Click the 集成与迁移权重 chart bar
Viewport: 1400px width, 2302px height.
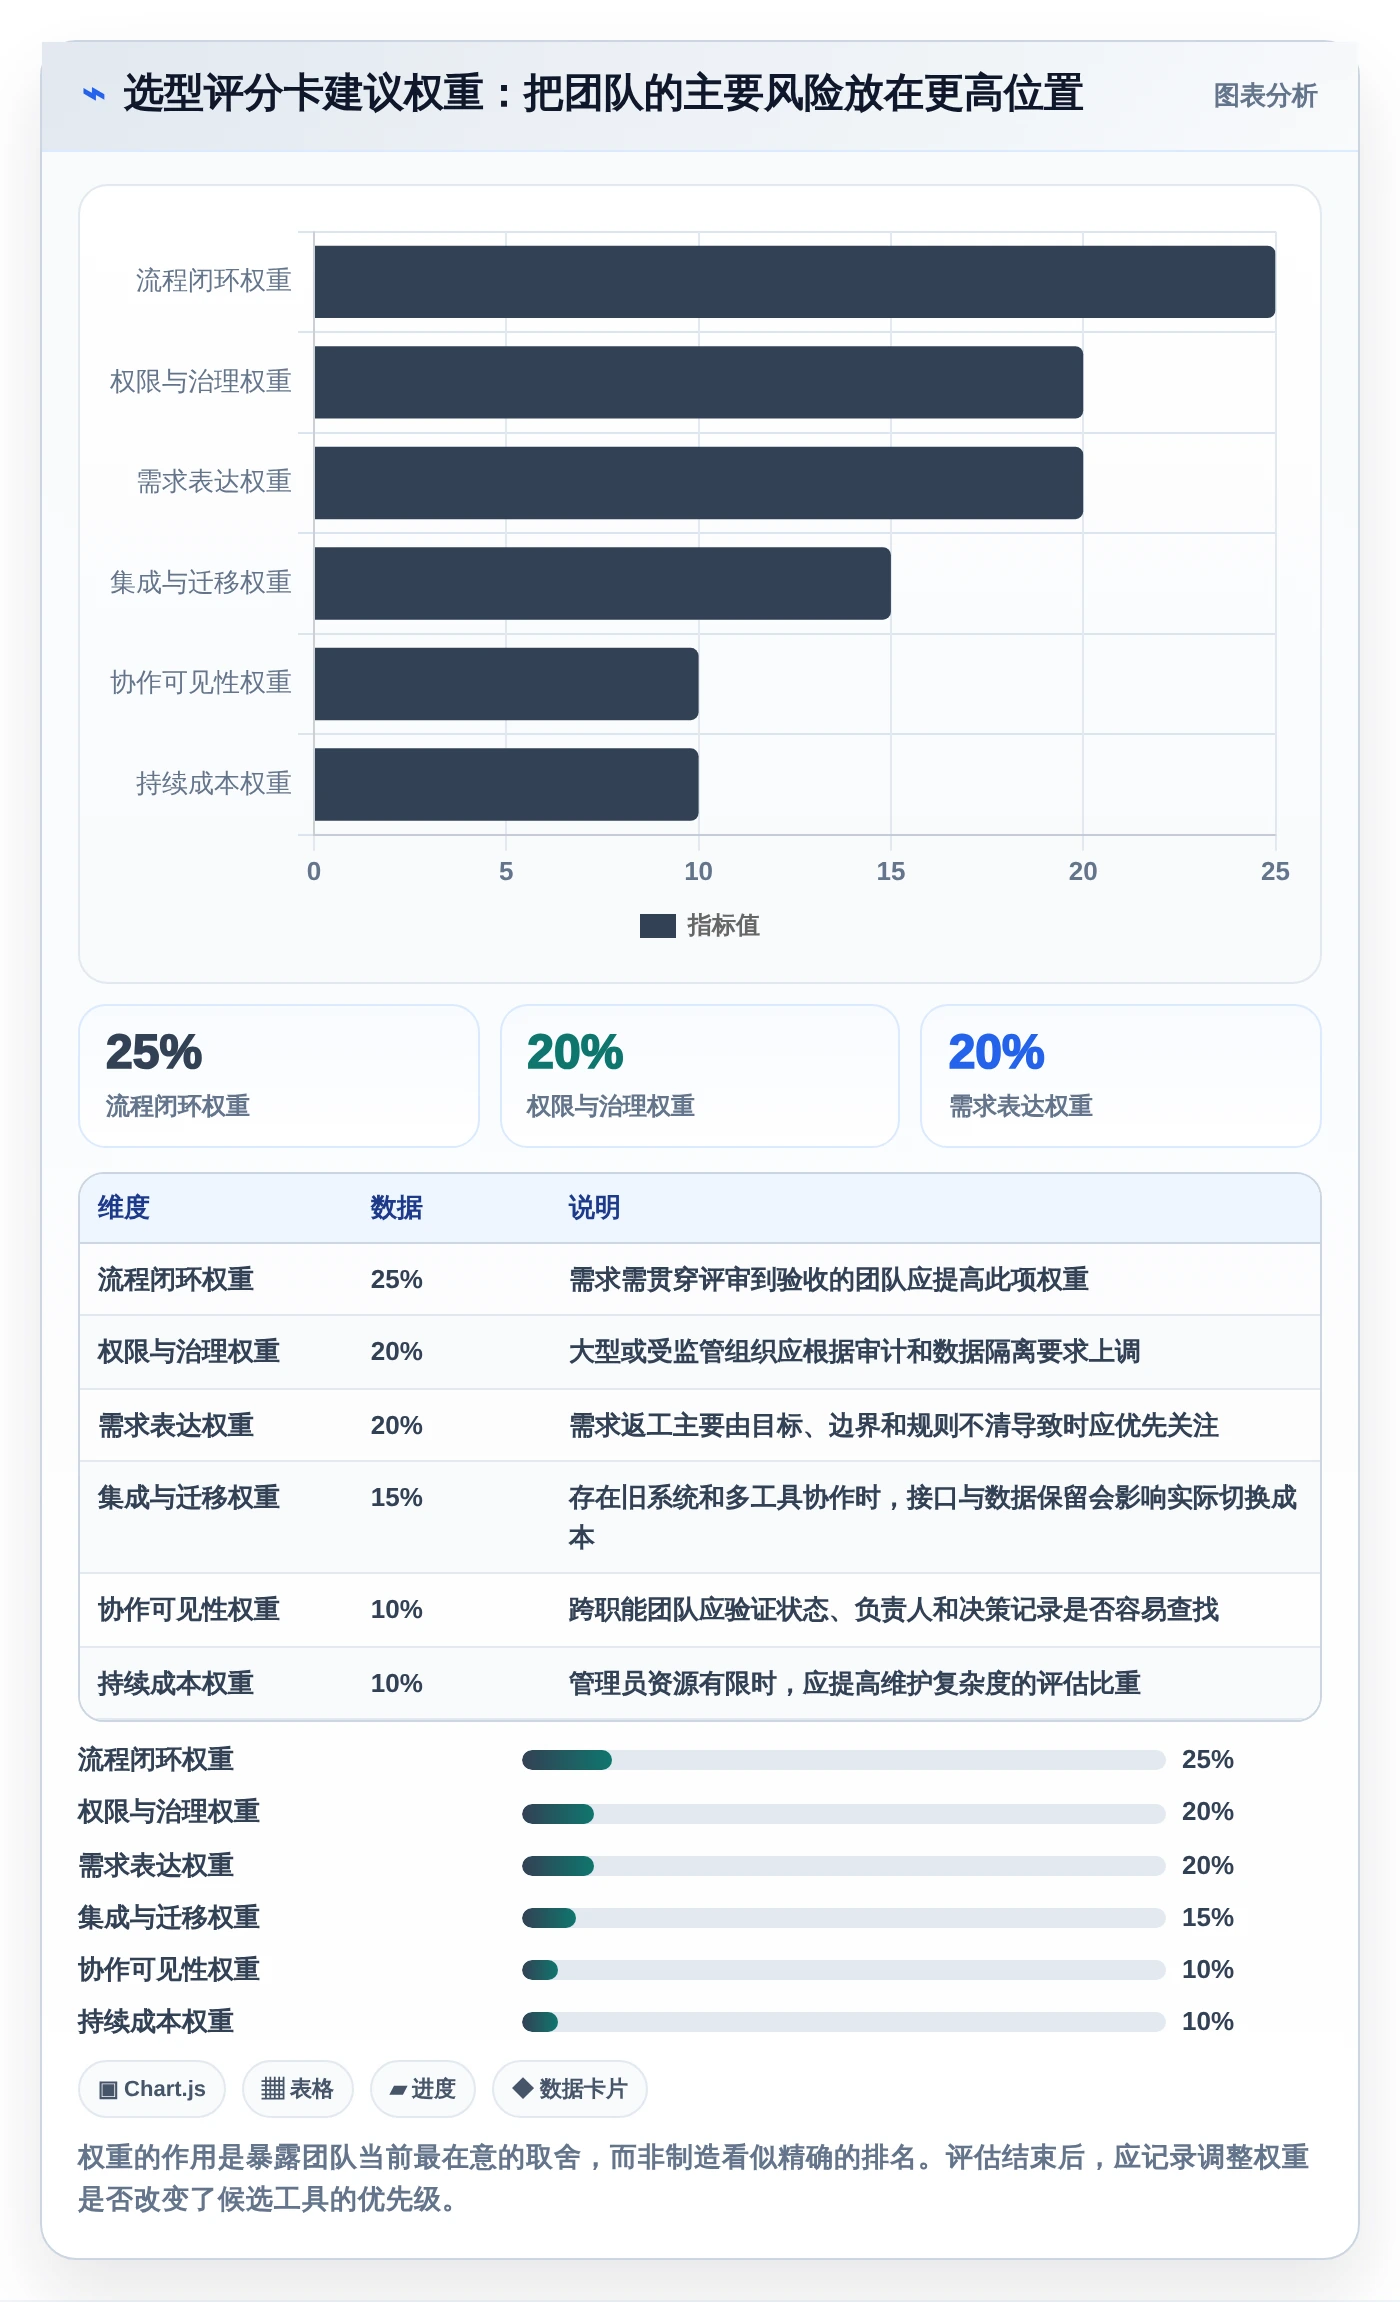602,583
